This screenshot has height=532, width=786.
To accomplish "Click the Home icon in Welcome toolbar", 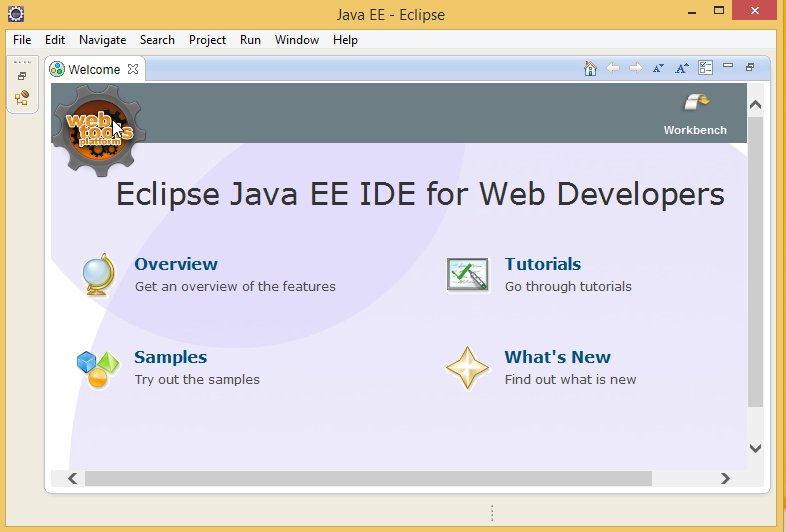I will pyautogui.click(x=590, y=68).
